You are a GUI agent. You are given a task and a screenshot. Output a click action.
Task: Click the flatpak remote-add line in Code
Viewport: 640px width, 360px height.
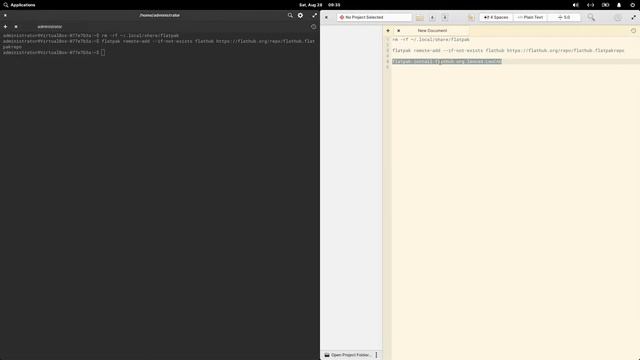(508, 51)
